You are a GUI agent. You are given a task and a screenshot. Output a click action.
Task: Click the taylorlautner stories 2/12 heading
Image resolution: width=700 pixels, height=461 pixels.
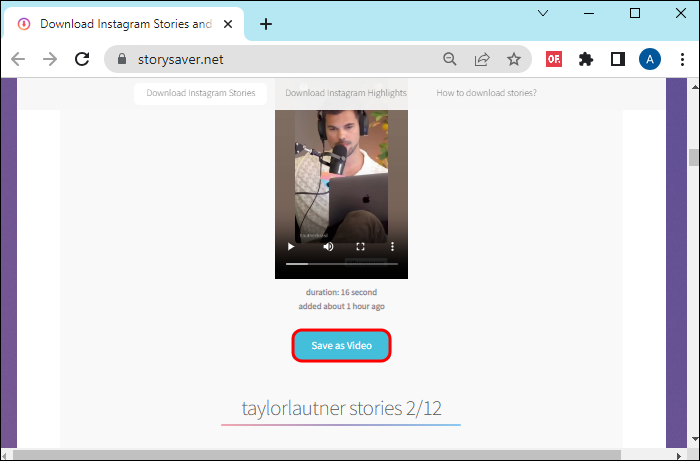(342, 408)
